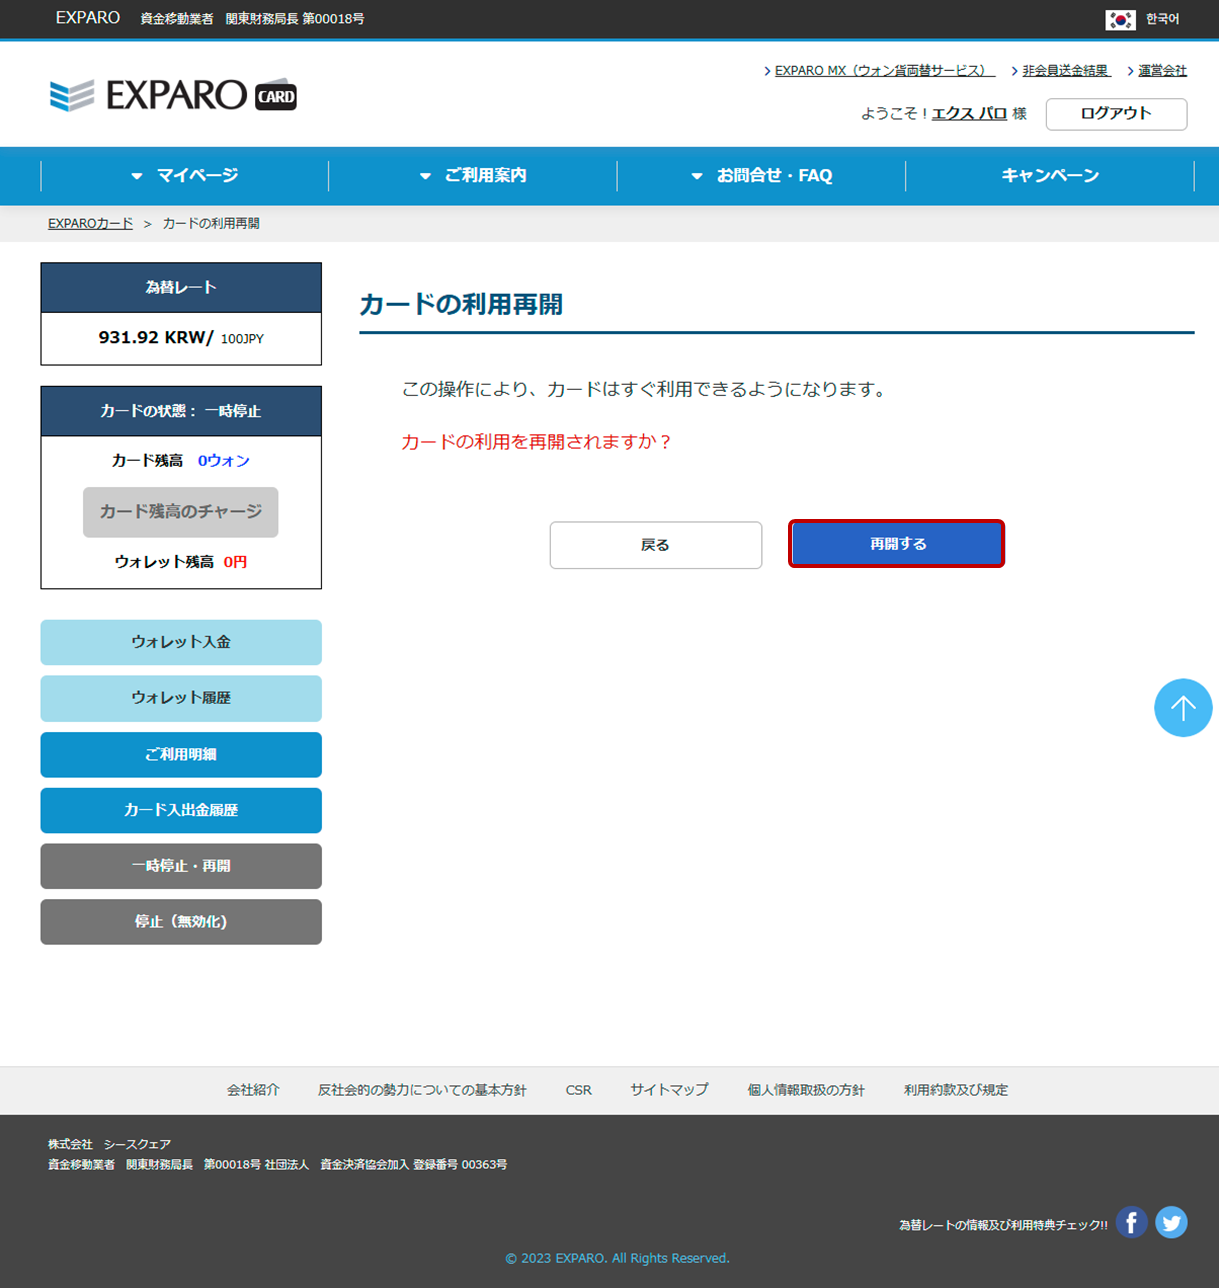Open ウォレット入金 in the sidebar
The image size is (1219, 1288).
click(x=181, y=642)
